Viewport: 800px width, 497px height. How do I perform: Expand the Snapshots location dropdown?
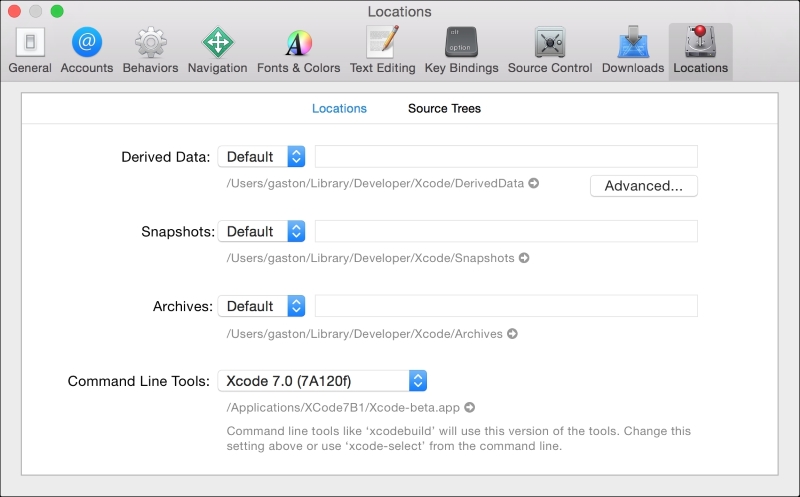[262, 231]
